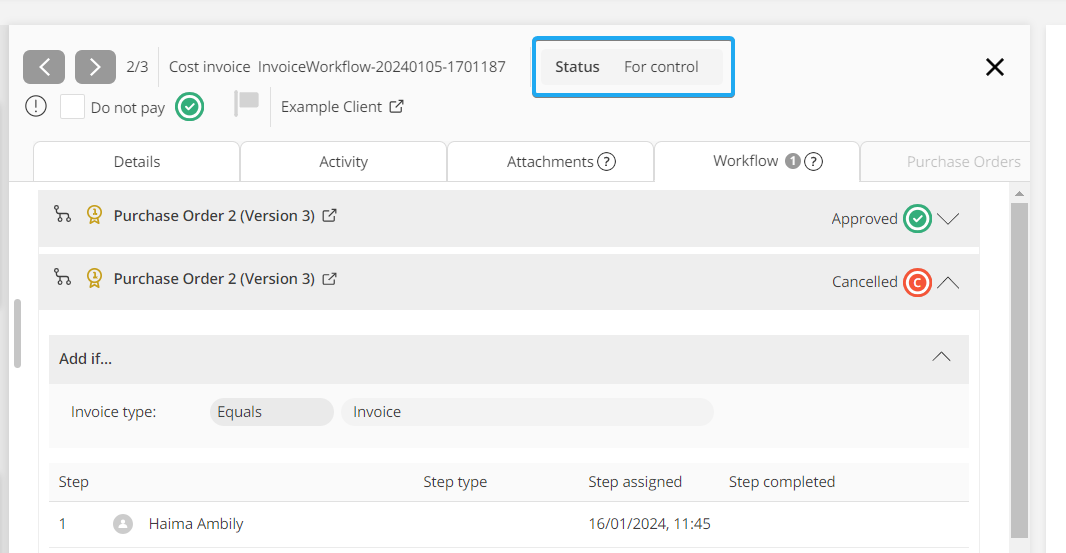Click the Example Client link

(331, 106)
